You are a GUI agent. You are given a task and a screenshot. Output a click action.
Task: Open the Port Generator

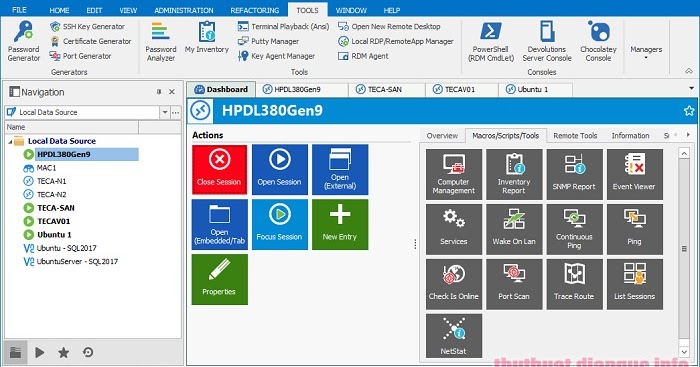[81, 56]
